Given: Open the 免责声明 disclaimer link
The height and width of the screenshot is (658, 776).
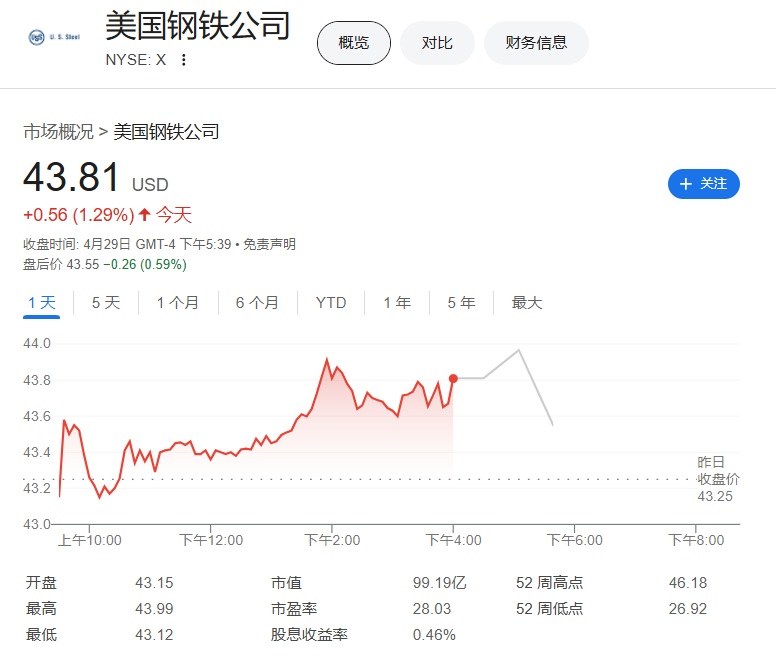Looking at the screenshot, I should 269,244.
